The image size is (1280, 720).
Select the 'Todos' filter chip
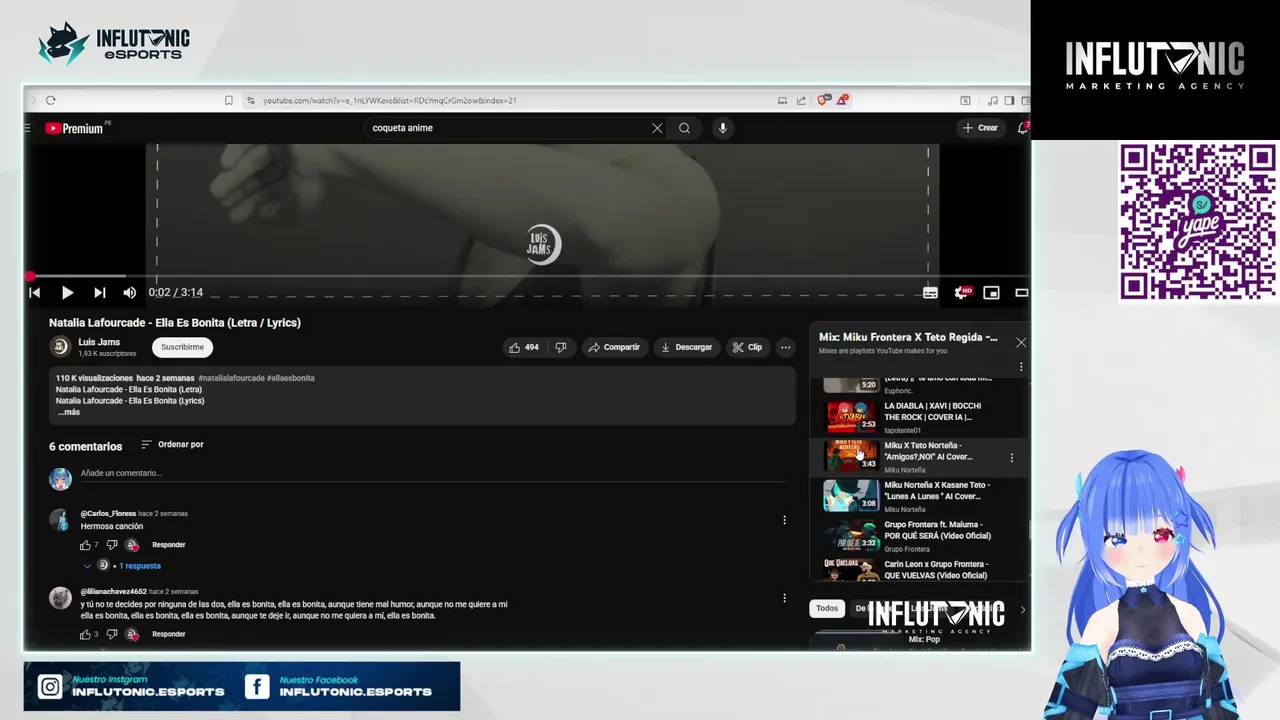point(827,608)
